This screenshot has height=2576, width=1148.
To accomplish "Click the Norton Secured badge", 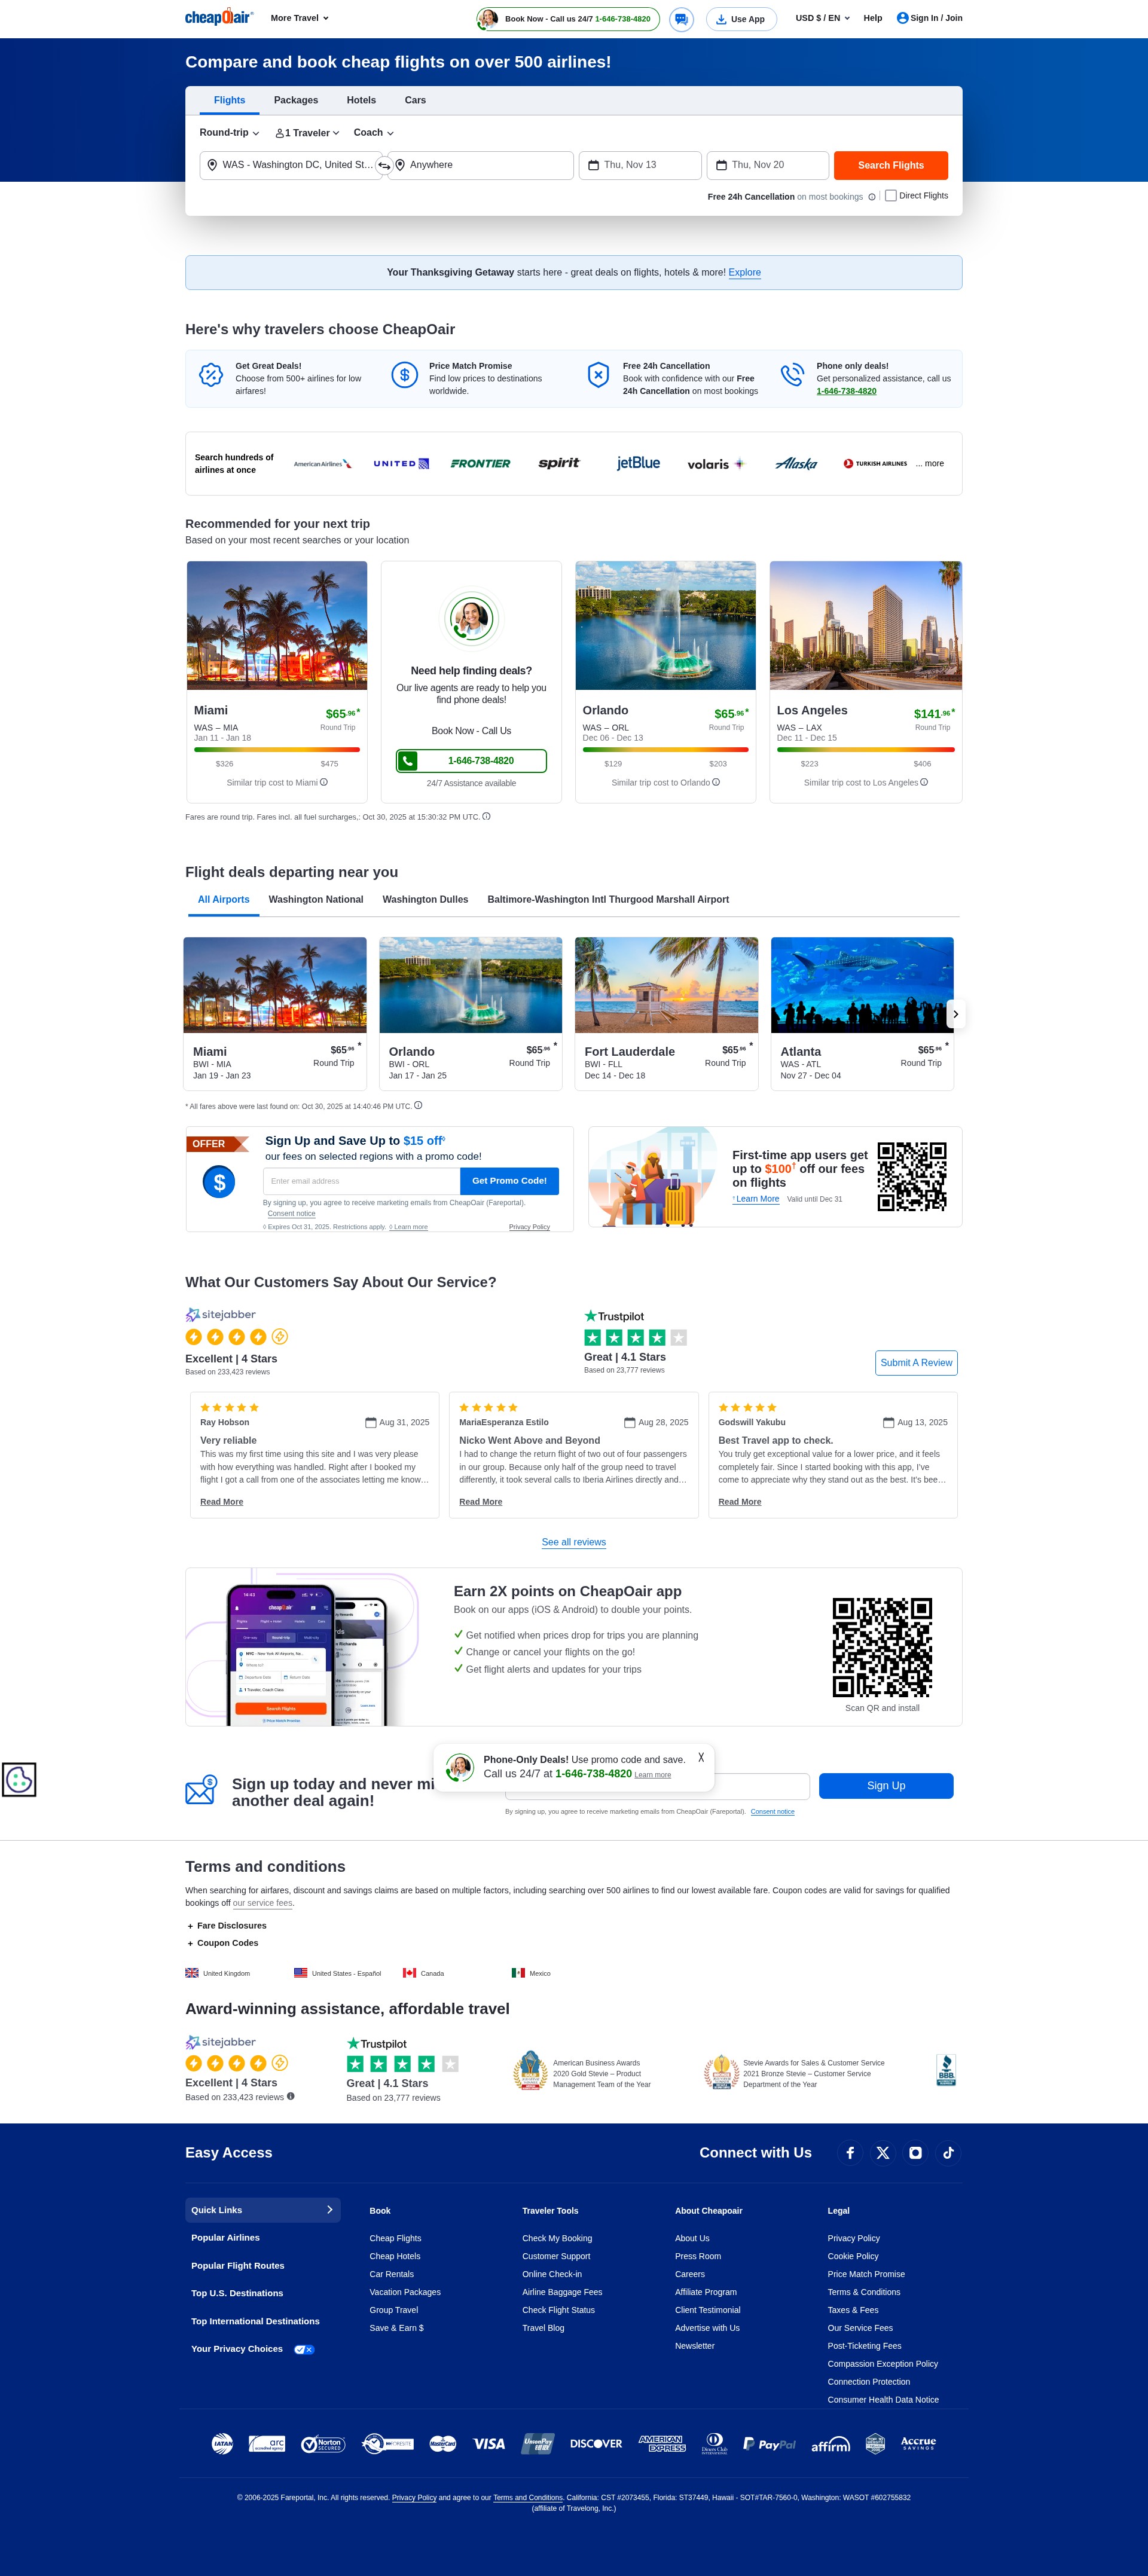I will tap(323, 2444).
